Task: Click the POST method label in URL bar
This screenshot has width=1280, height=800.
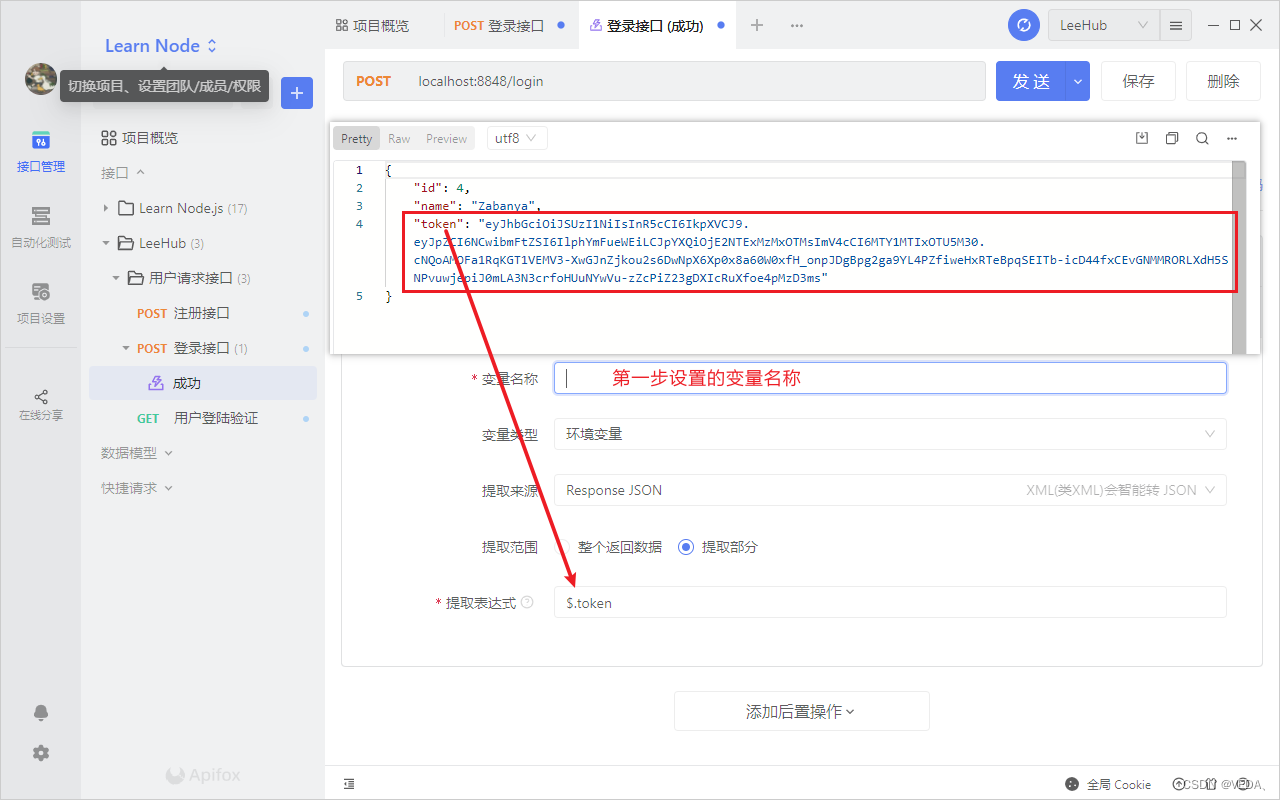Action: (x=373, y=81)
